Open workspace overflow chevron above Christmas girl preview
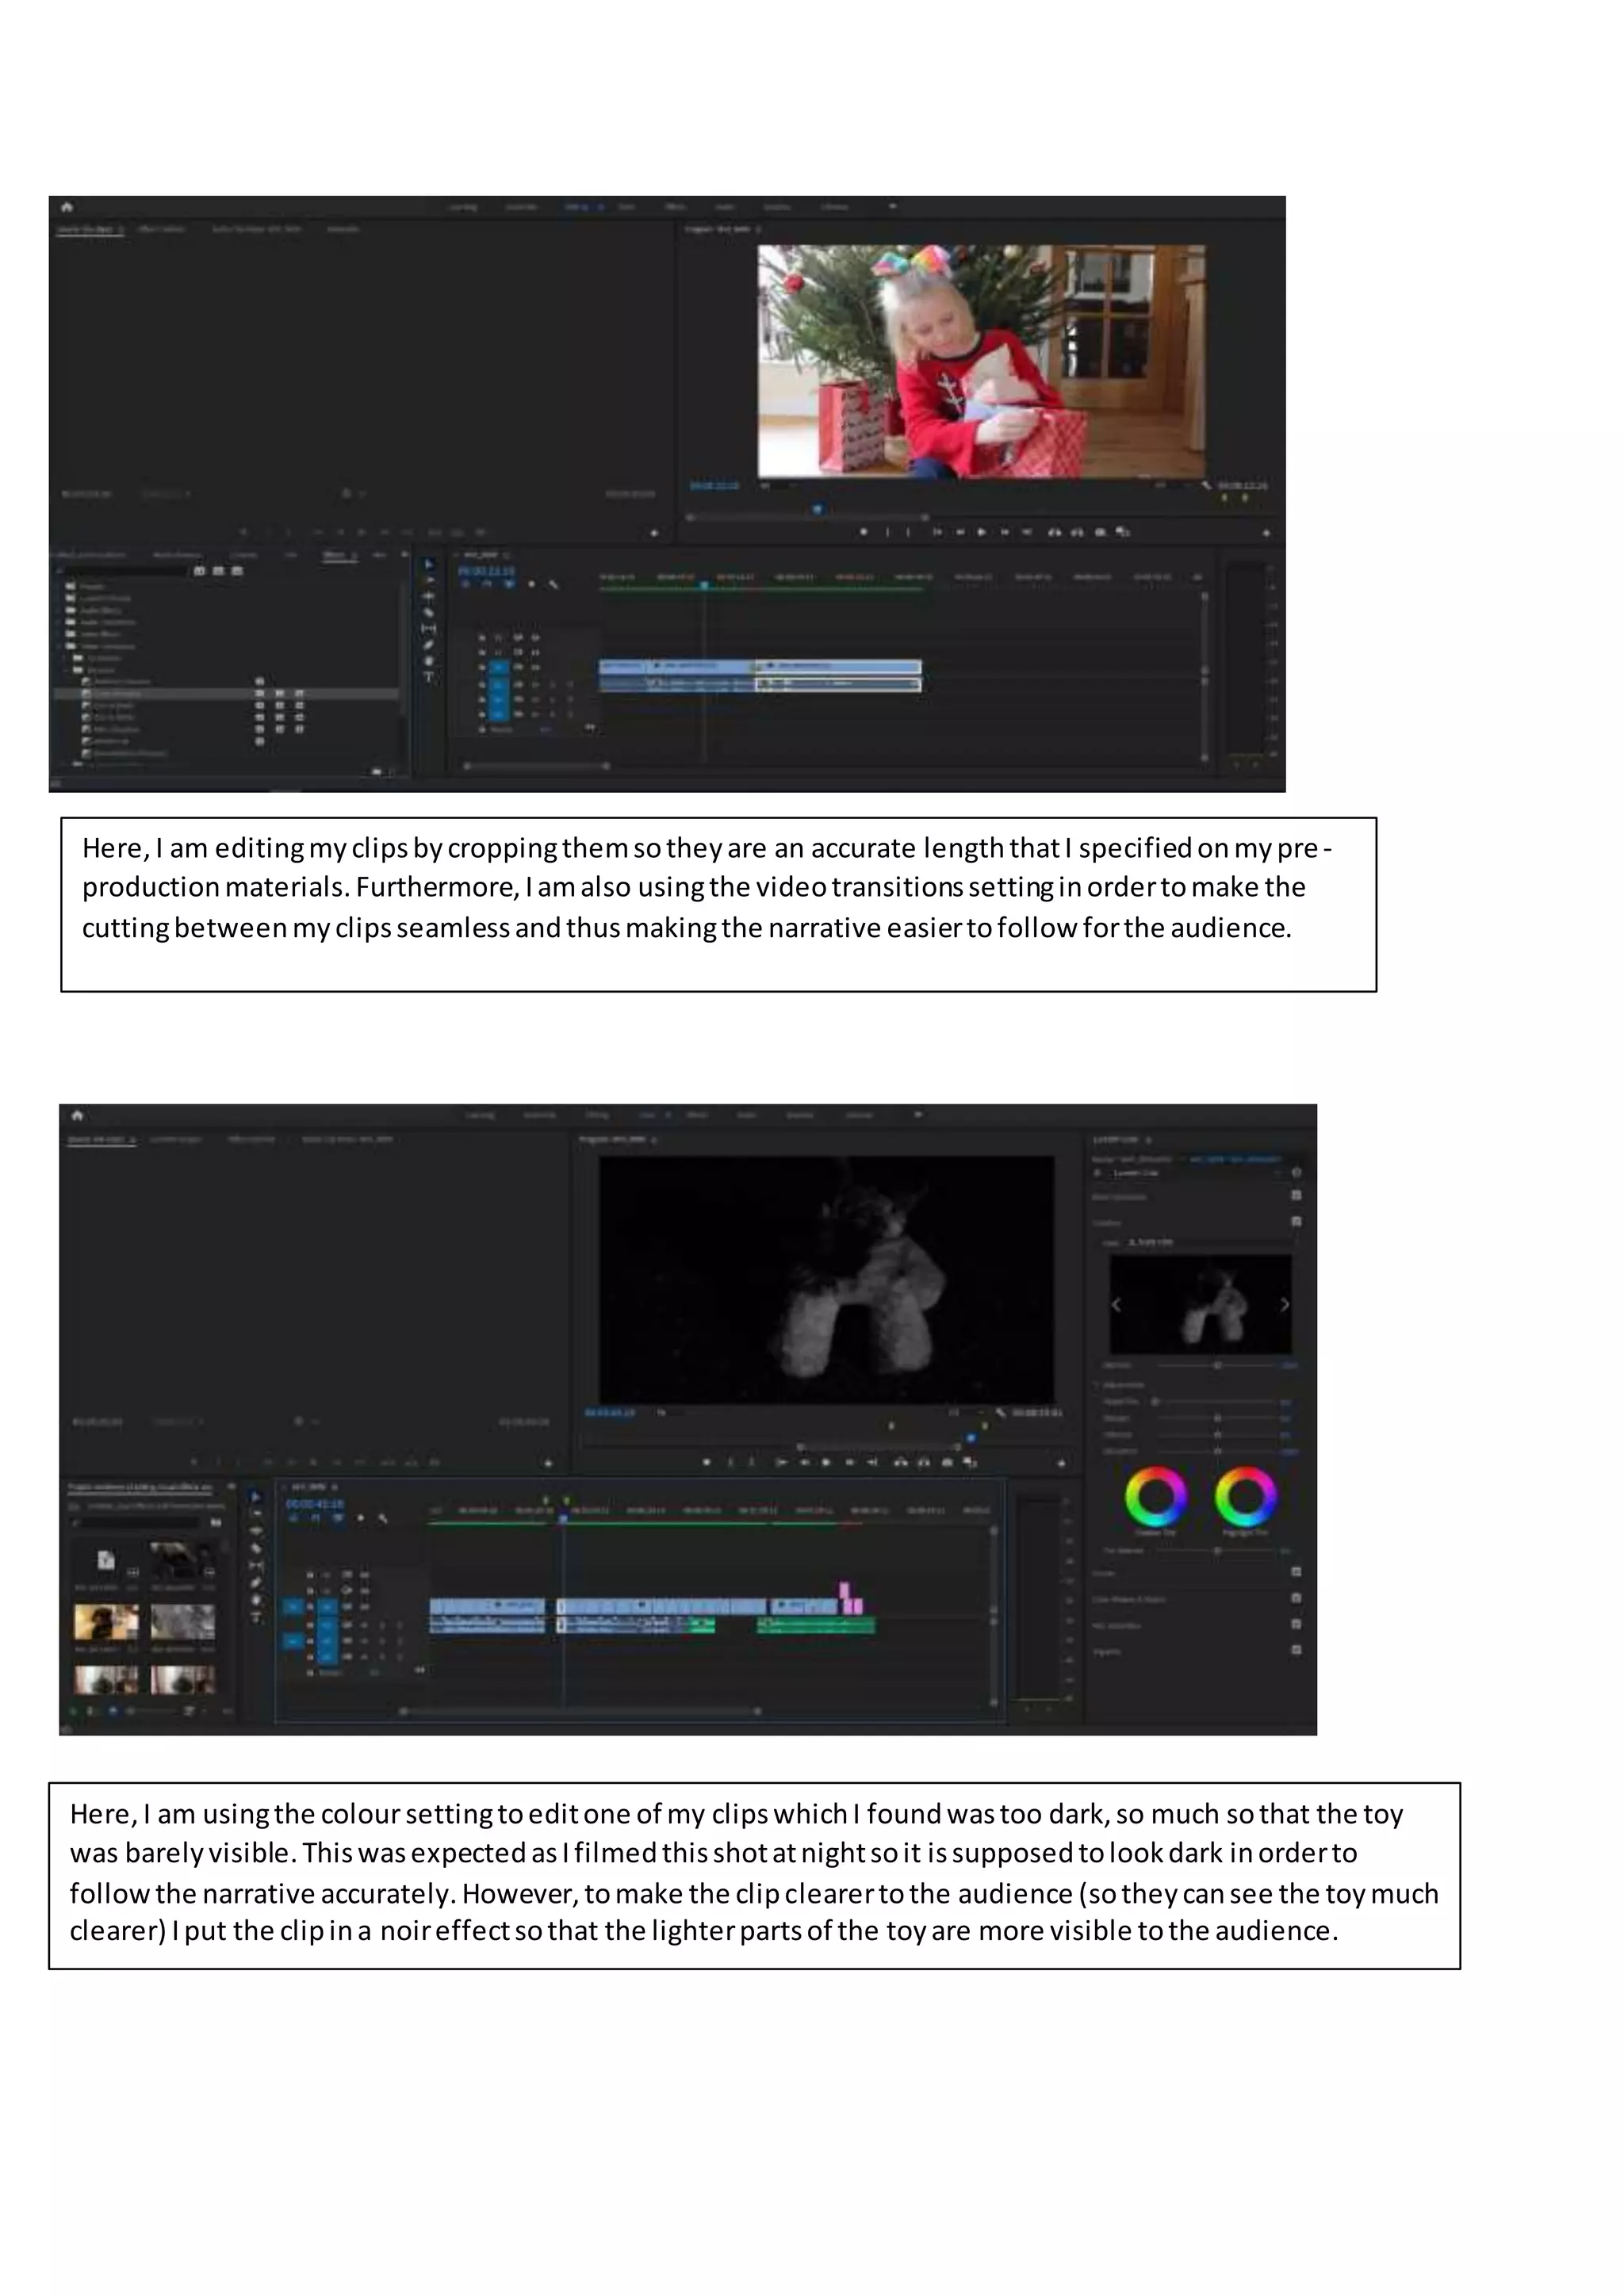 coord(892,207)
